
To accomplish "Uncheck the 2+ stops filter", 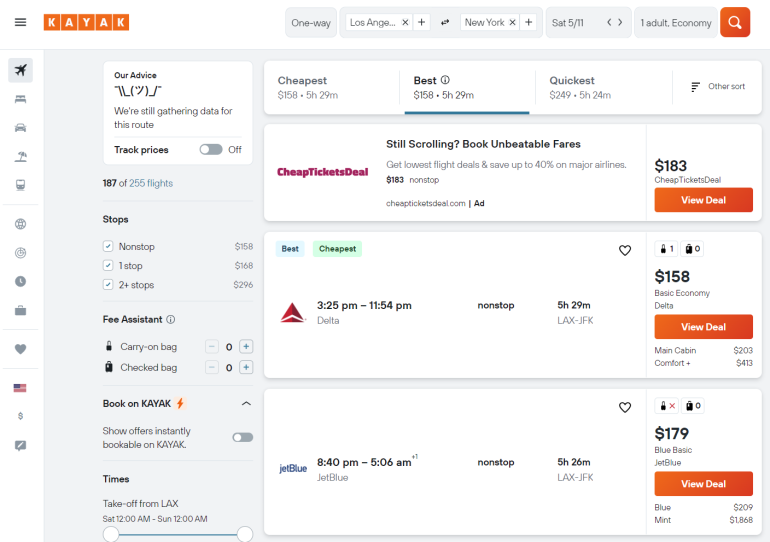I will [108, 285].
